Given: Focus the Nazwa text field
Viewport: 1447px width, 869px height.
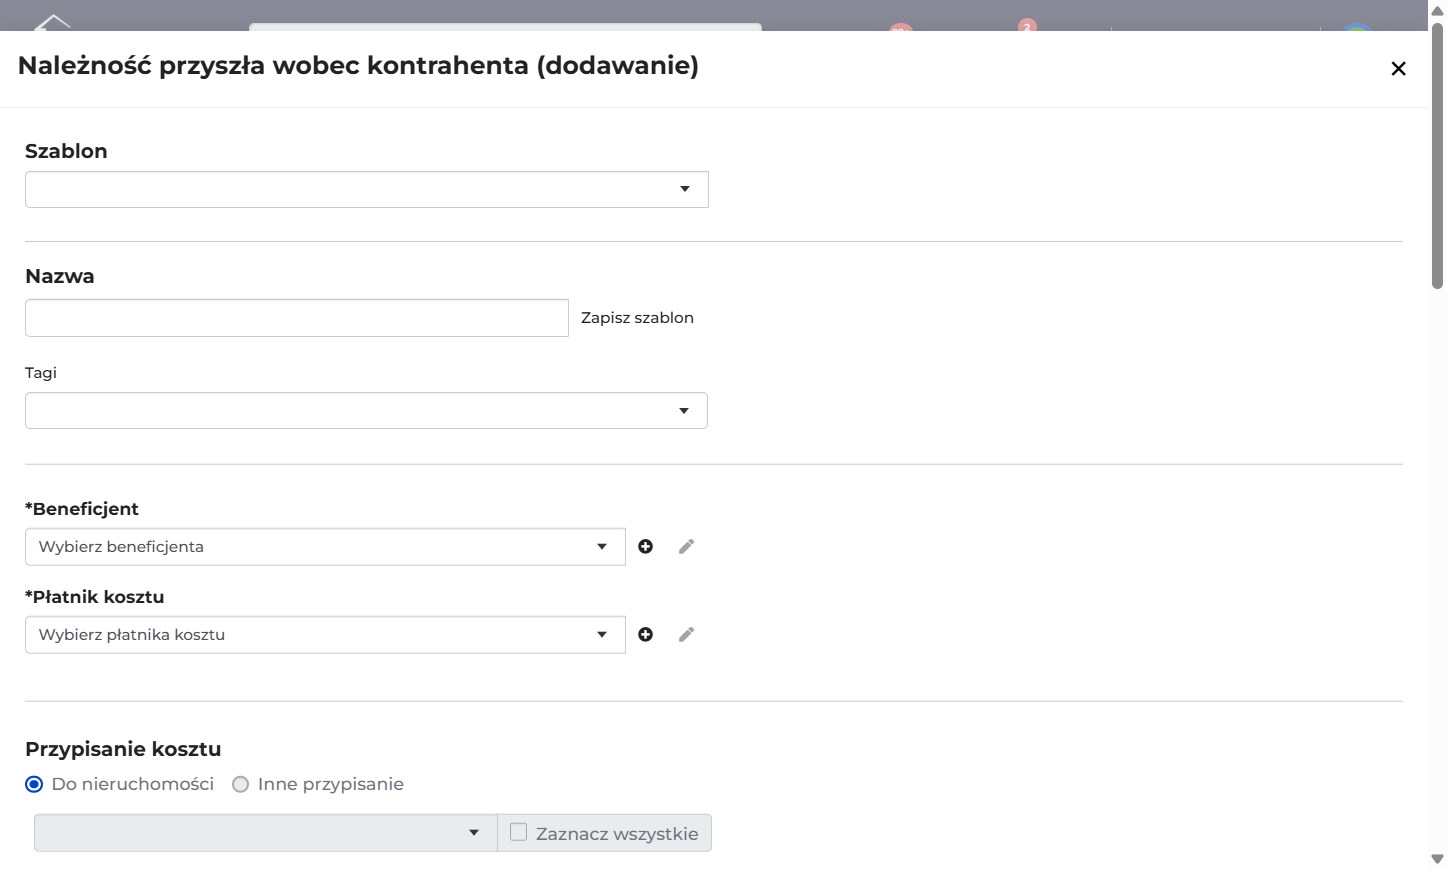Looking at the screenshot, I should pos(297,318).
